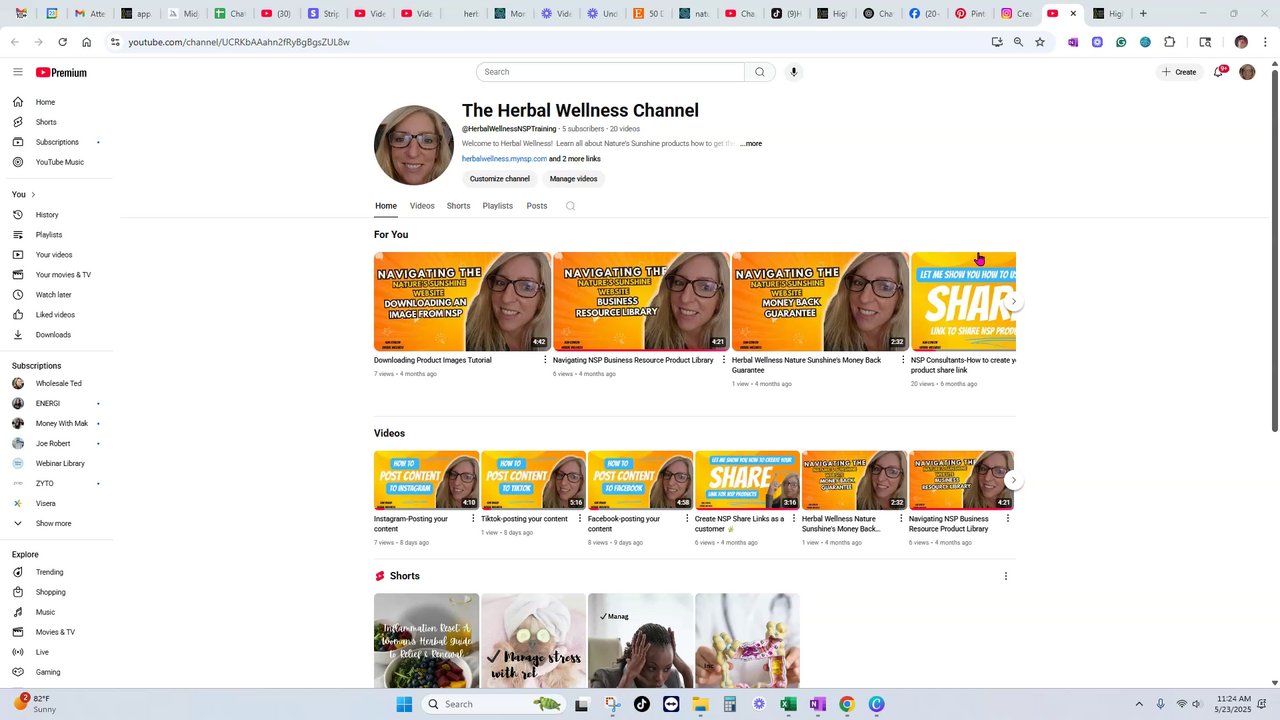Bookmark this page star icon
The image size is (1280, 720).
pyautogui.click(x=1040, y=42)
